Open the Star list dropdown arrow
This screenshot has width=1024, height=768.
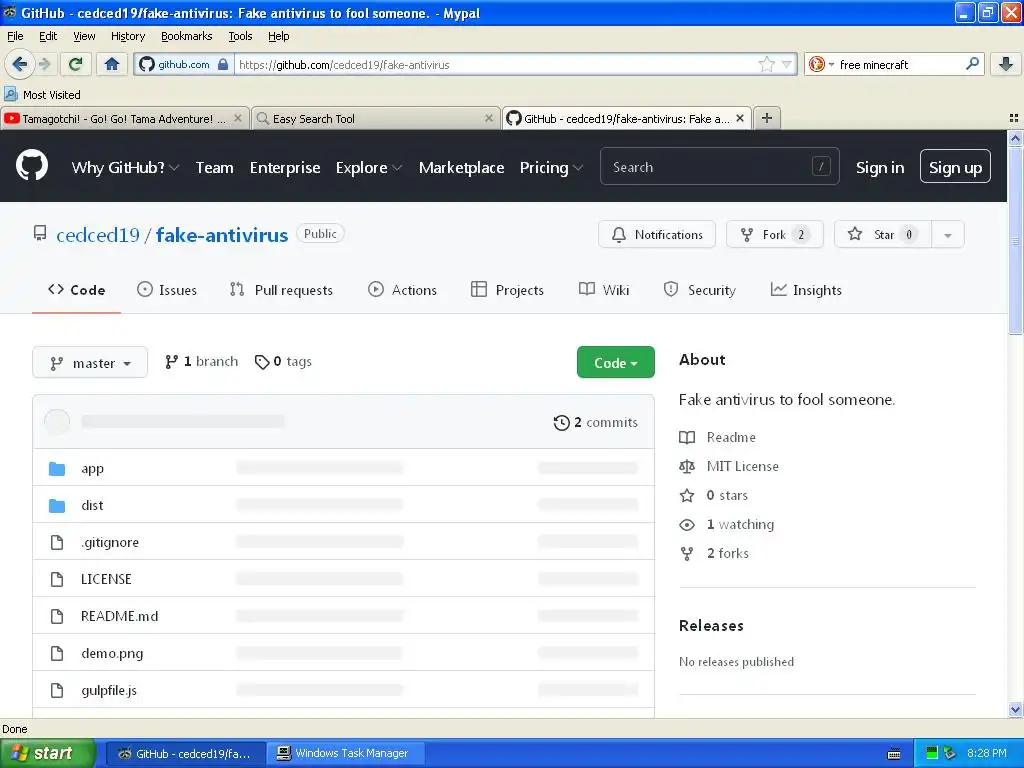click(x=948, y=234)
